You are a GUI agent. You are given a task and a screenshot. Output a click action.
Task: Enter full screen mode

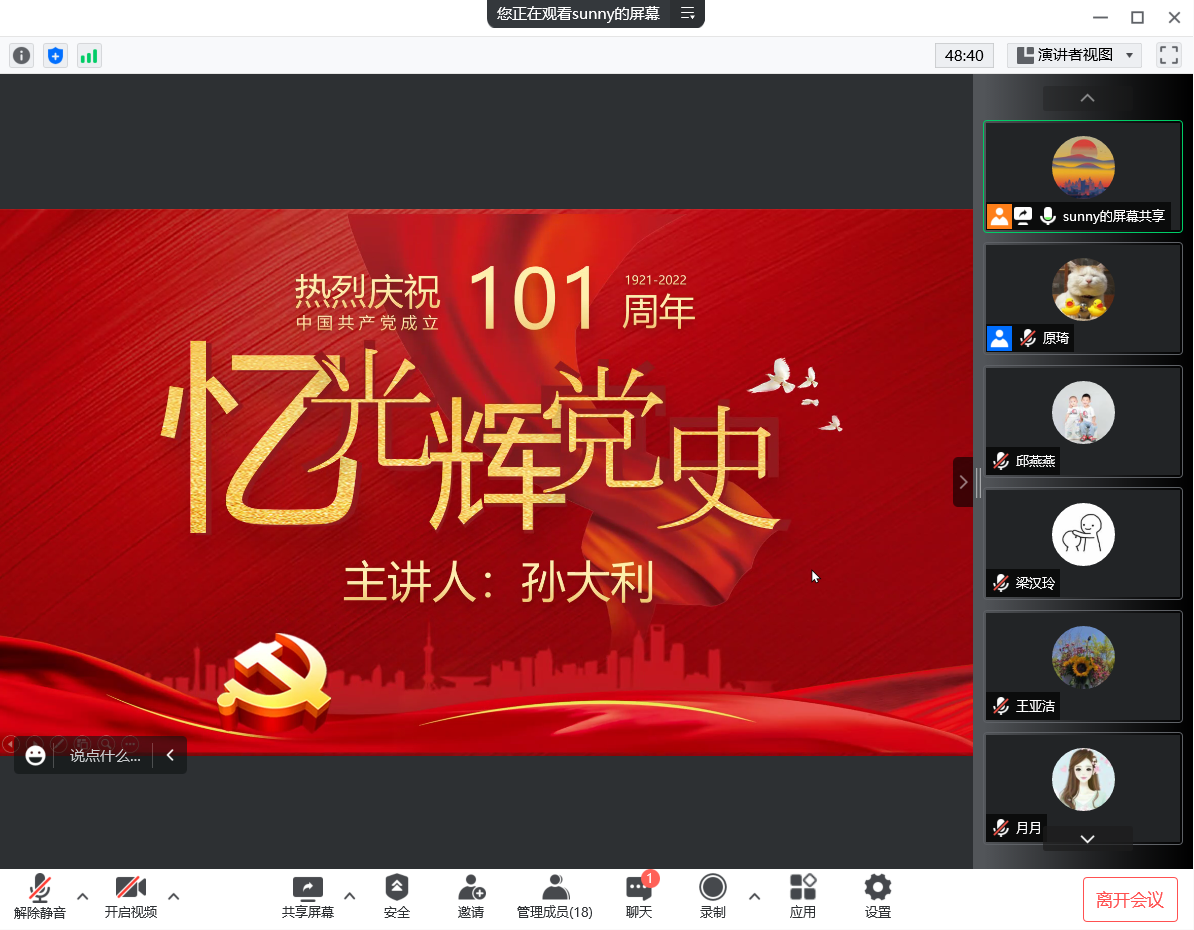(1168, 55)
